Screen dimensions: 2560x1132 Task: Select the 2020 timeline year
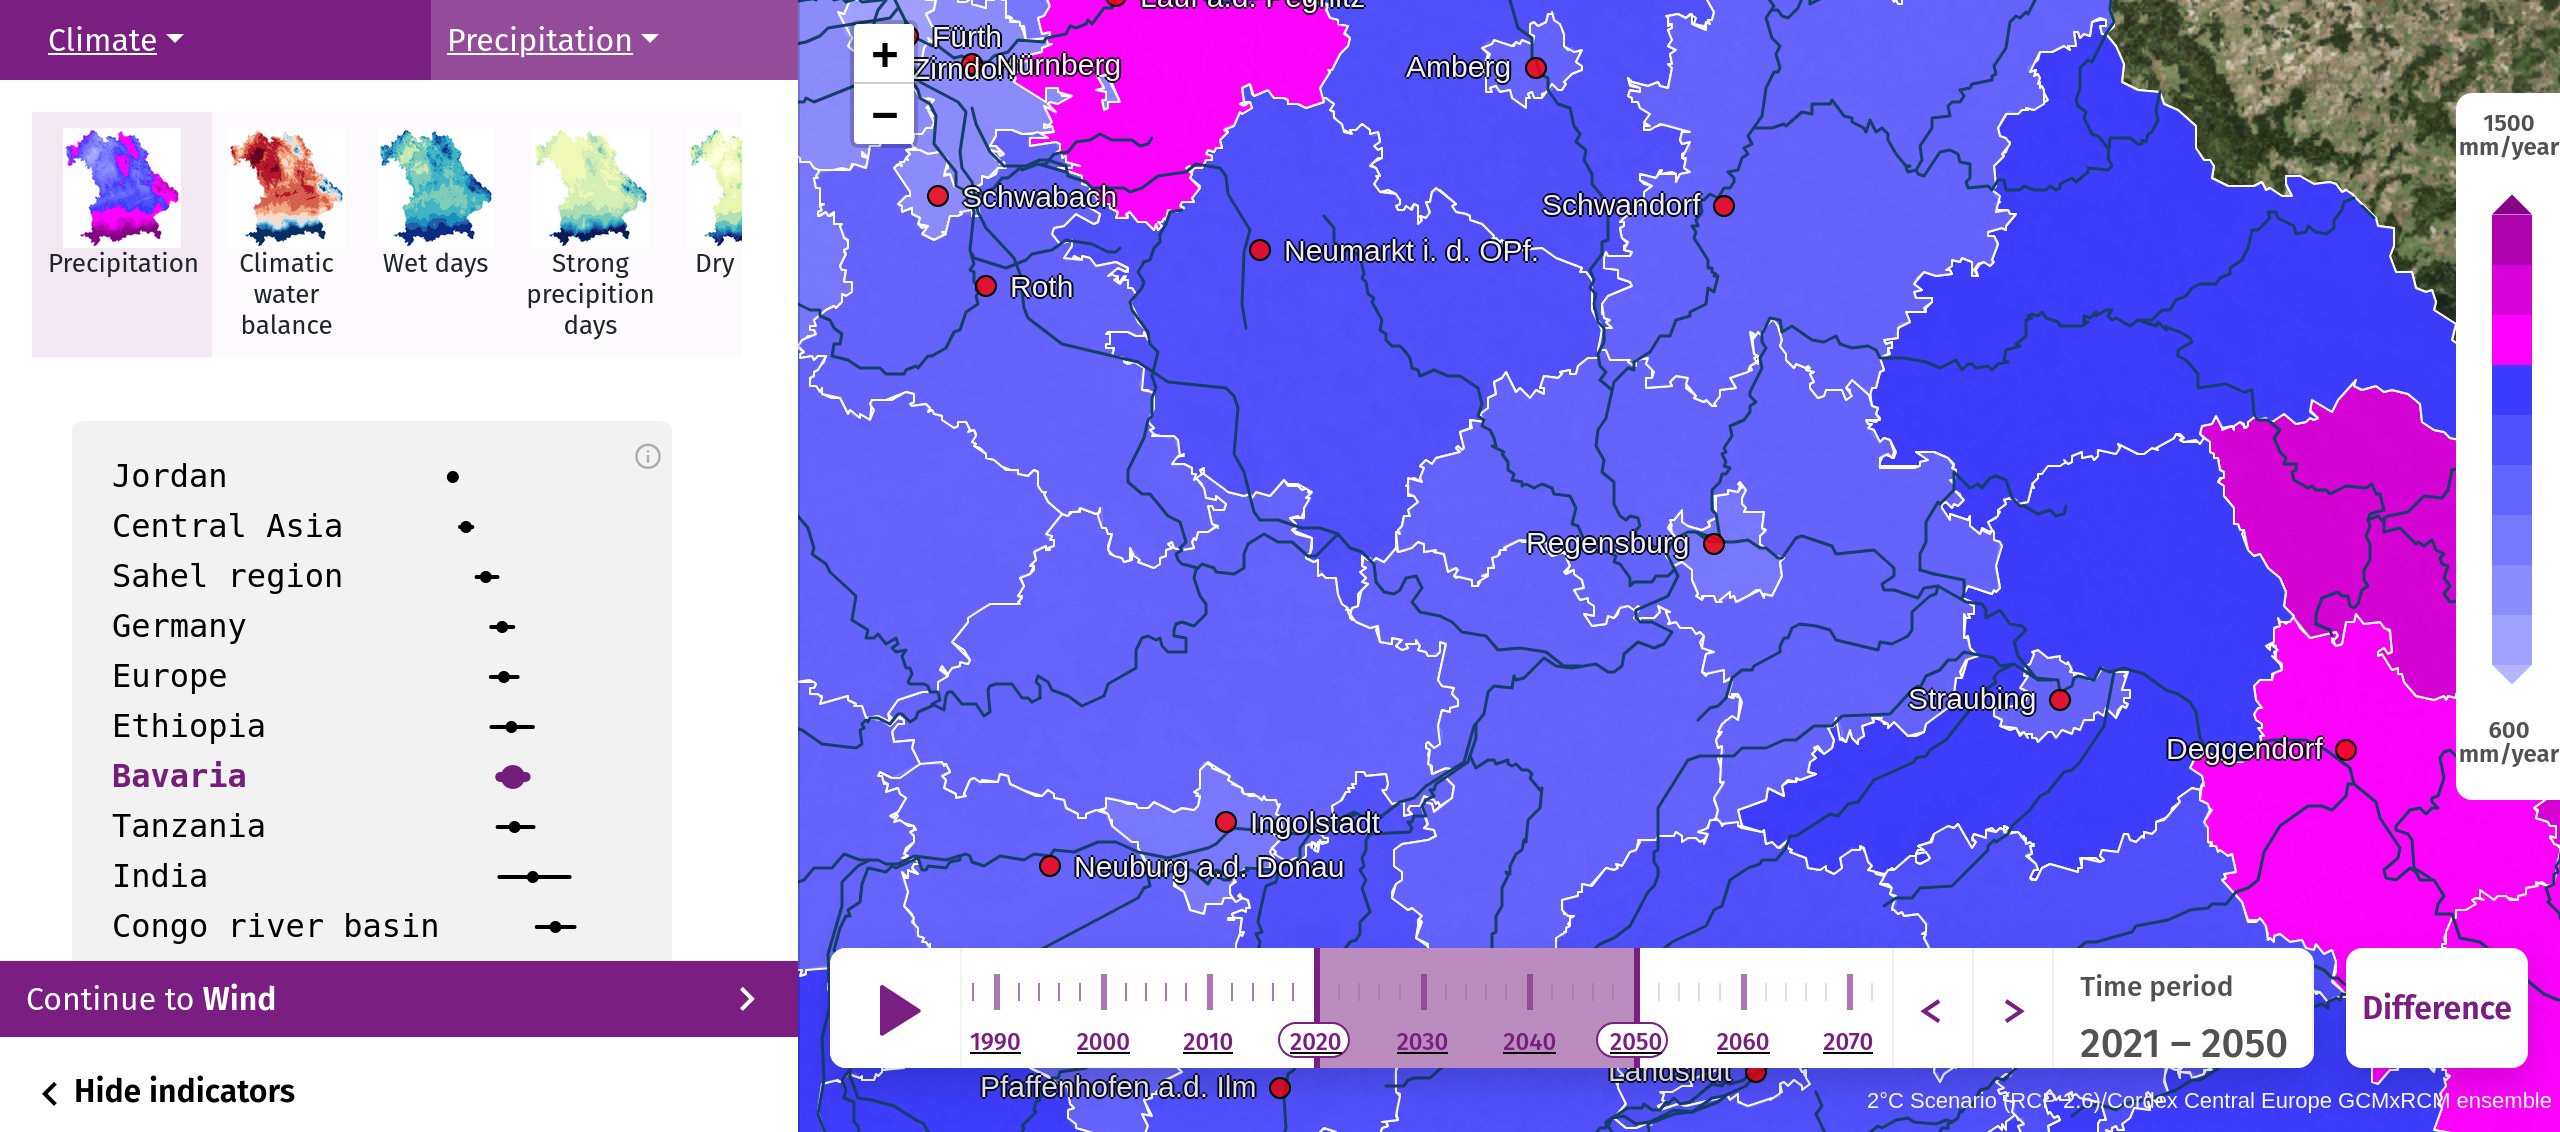coord(1314,1041)
